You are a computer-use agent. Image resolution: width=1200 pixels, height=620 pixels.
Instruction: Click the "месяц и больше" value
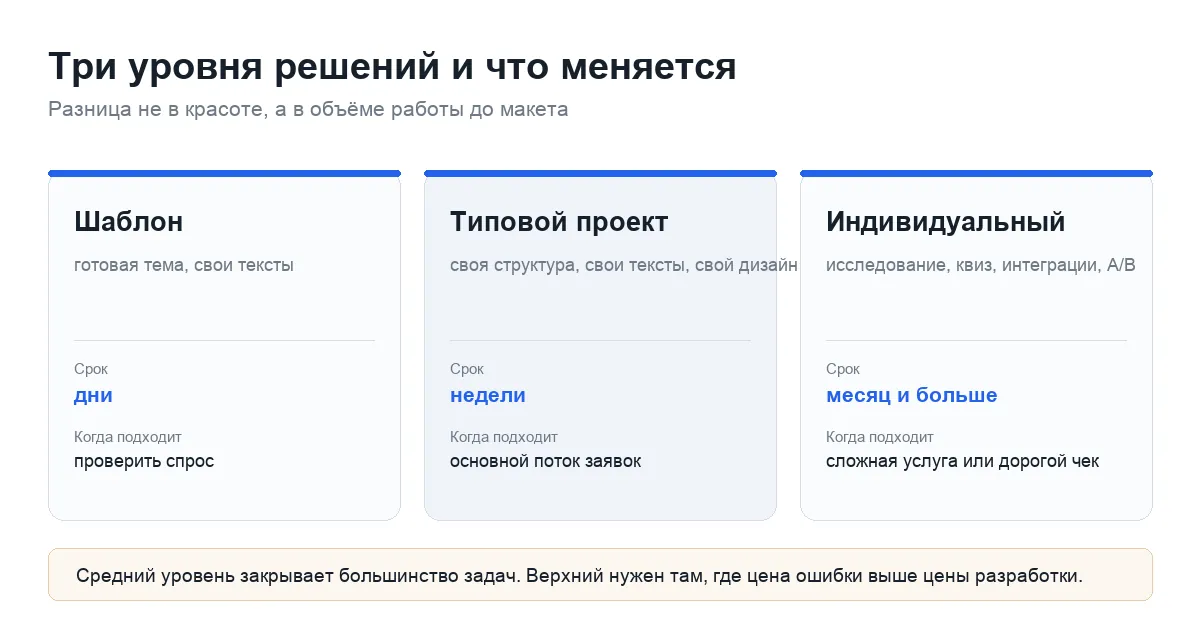(x=912, y=395)
